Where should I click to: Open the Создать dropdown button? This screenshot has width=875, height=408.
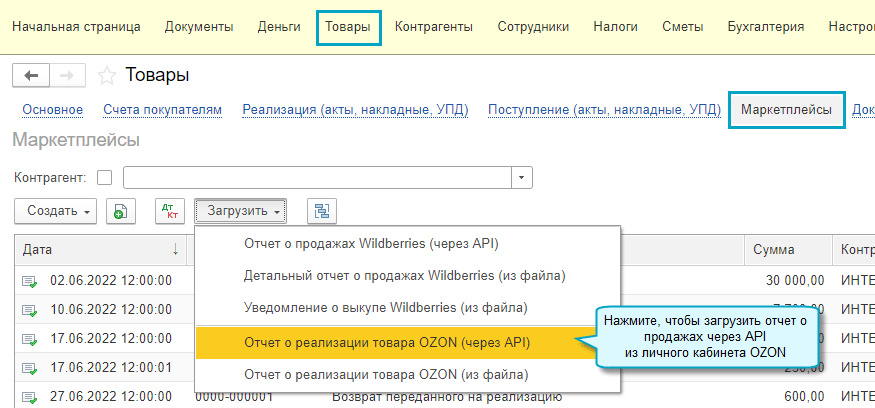click(x=57, y=211)
